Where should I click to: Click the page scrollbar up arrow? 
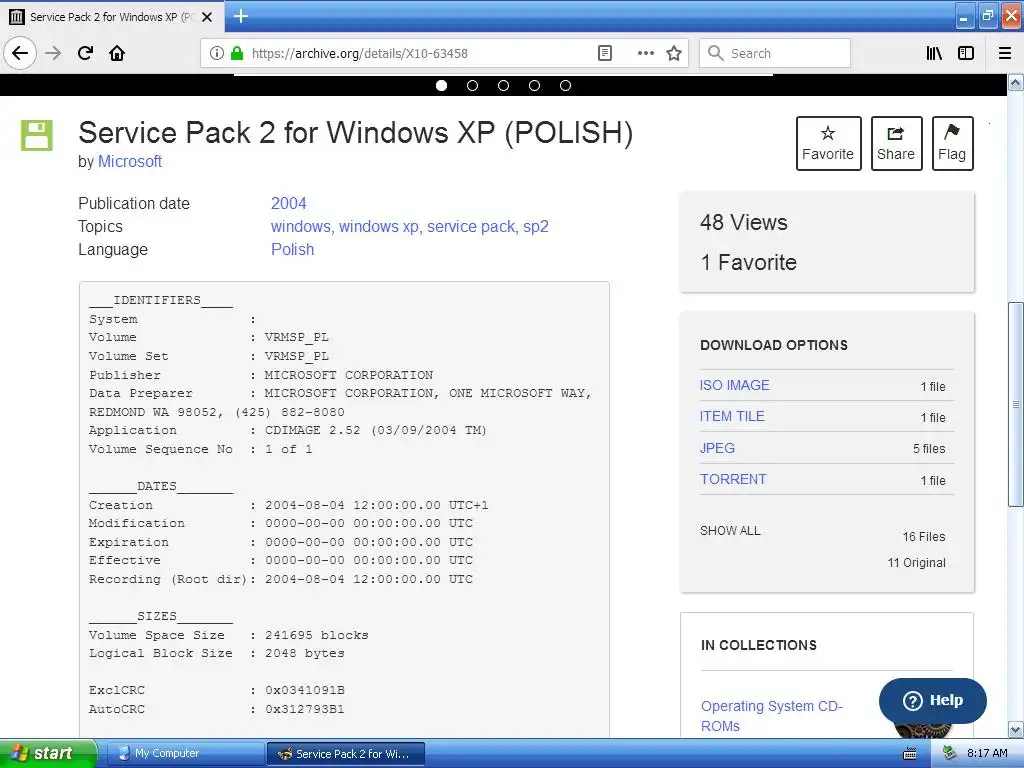click(1016, 82)
